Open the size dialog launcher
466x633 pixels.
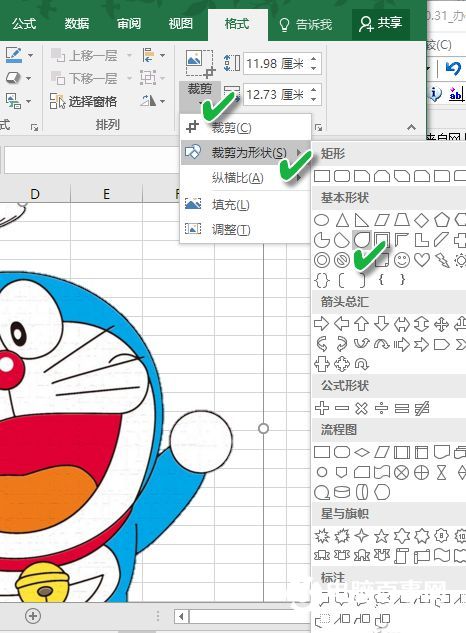coord(319,128)
